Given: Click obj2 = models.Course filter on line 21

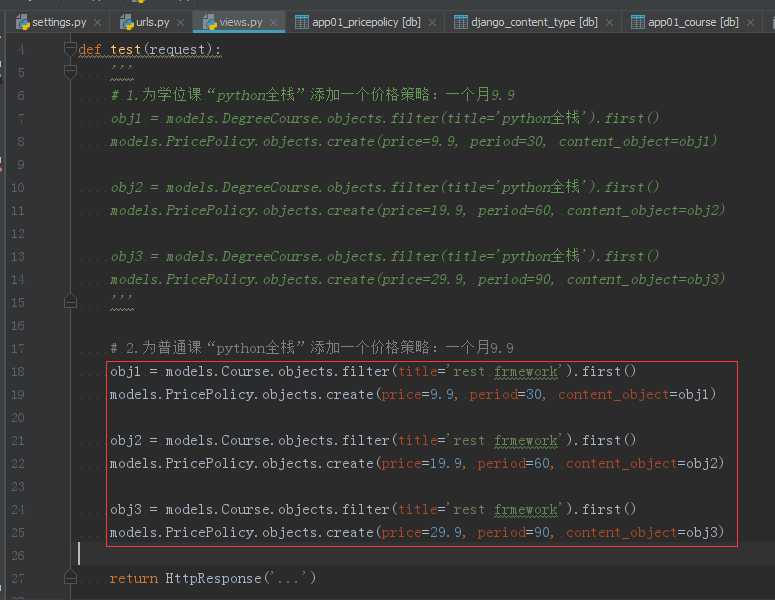Looking at the screenshot, I should (x=373, y=440).
